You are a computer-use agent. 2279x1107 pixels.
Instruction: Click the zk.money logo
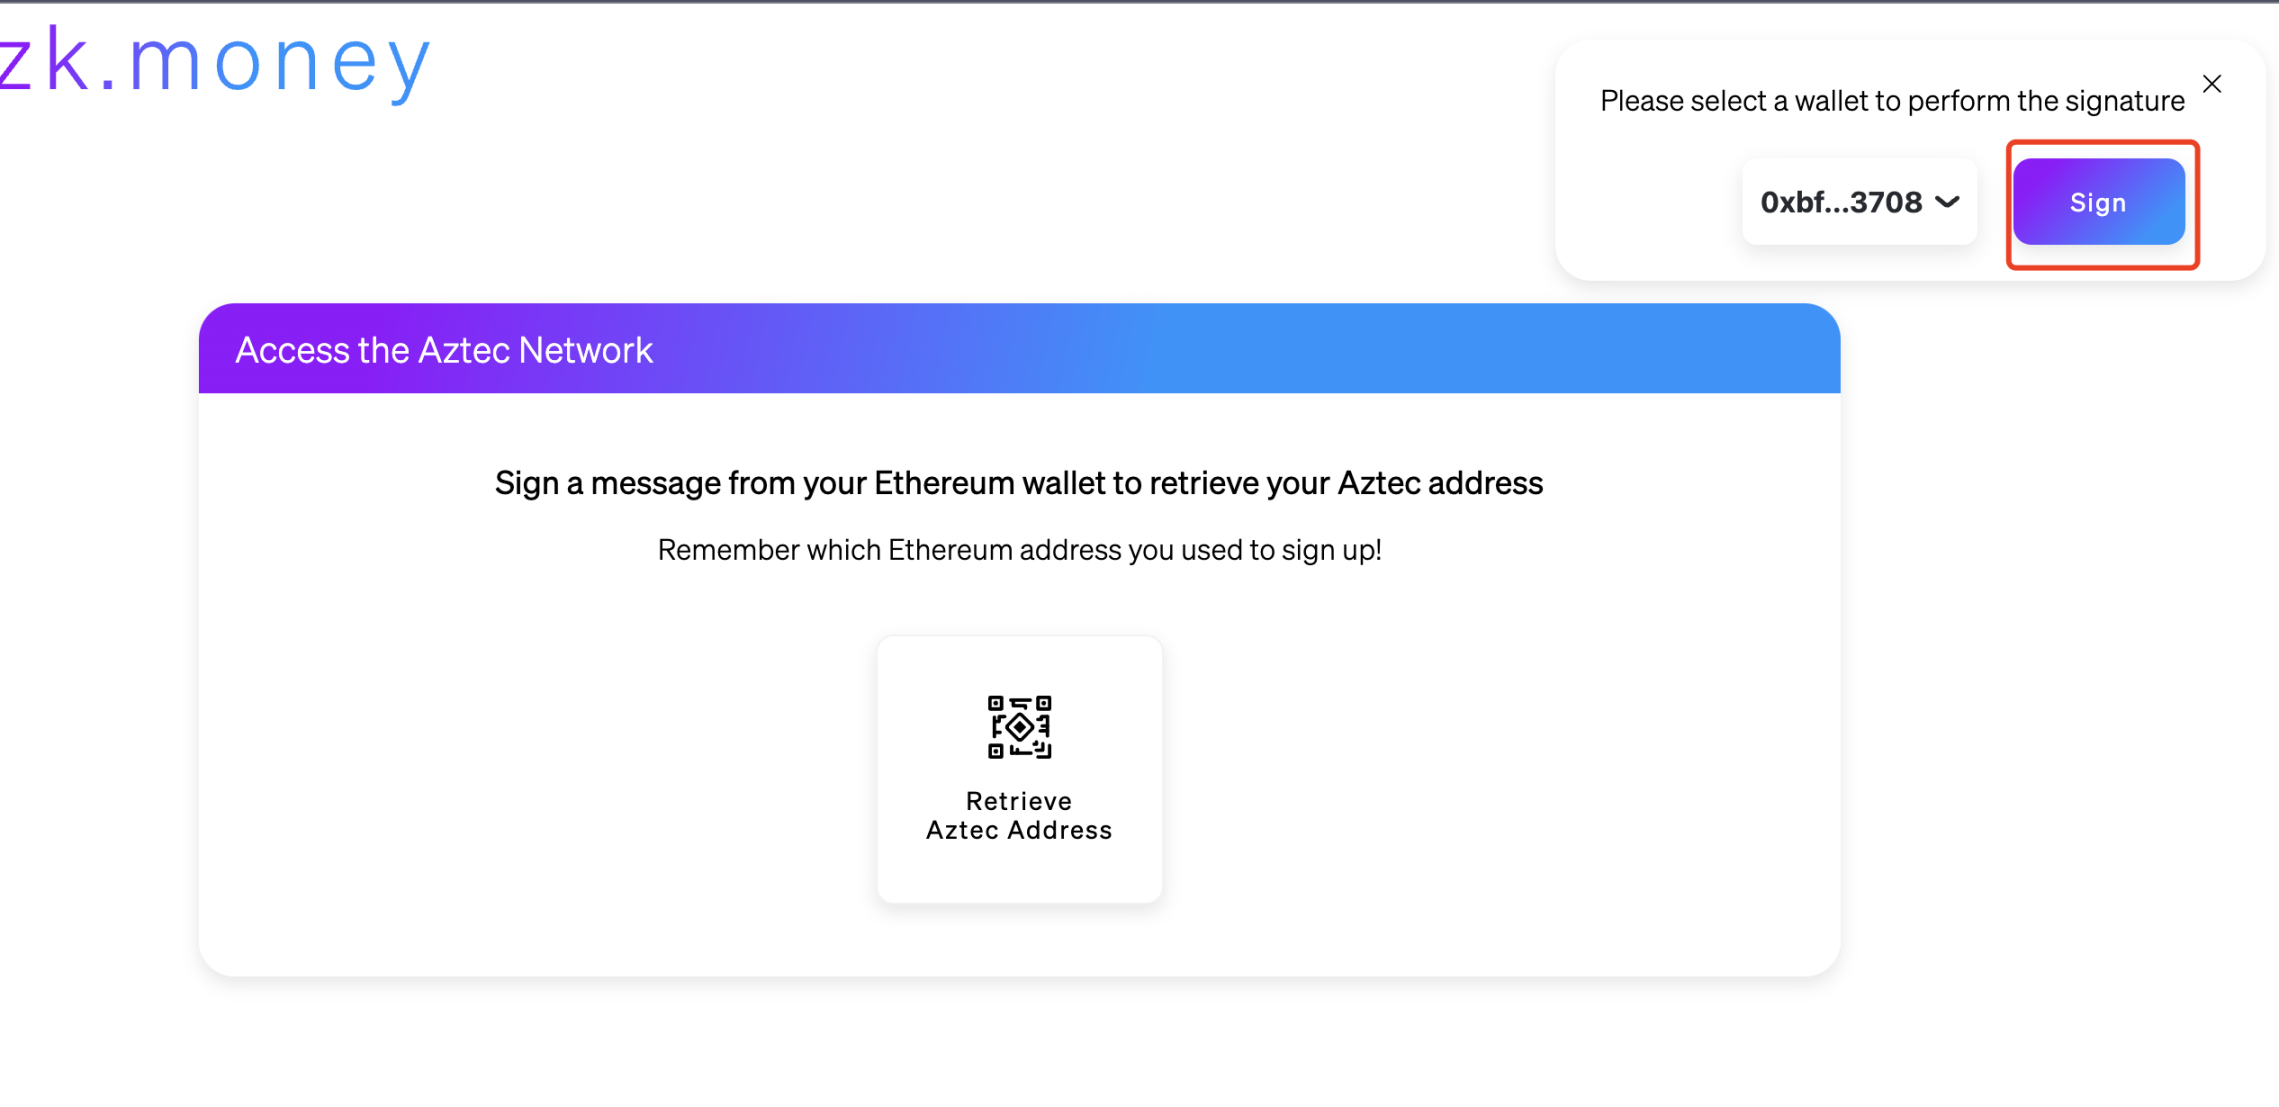click(x=215, y=62)
